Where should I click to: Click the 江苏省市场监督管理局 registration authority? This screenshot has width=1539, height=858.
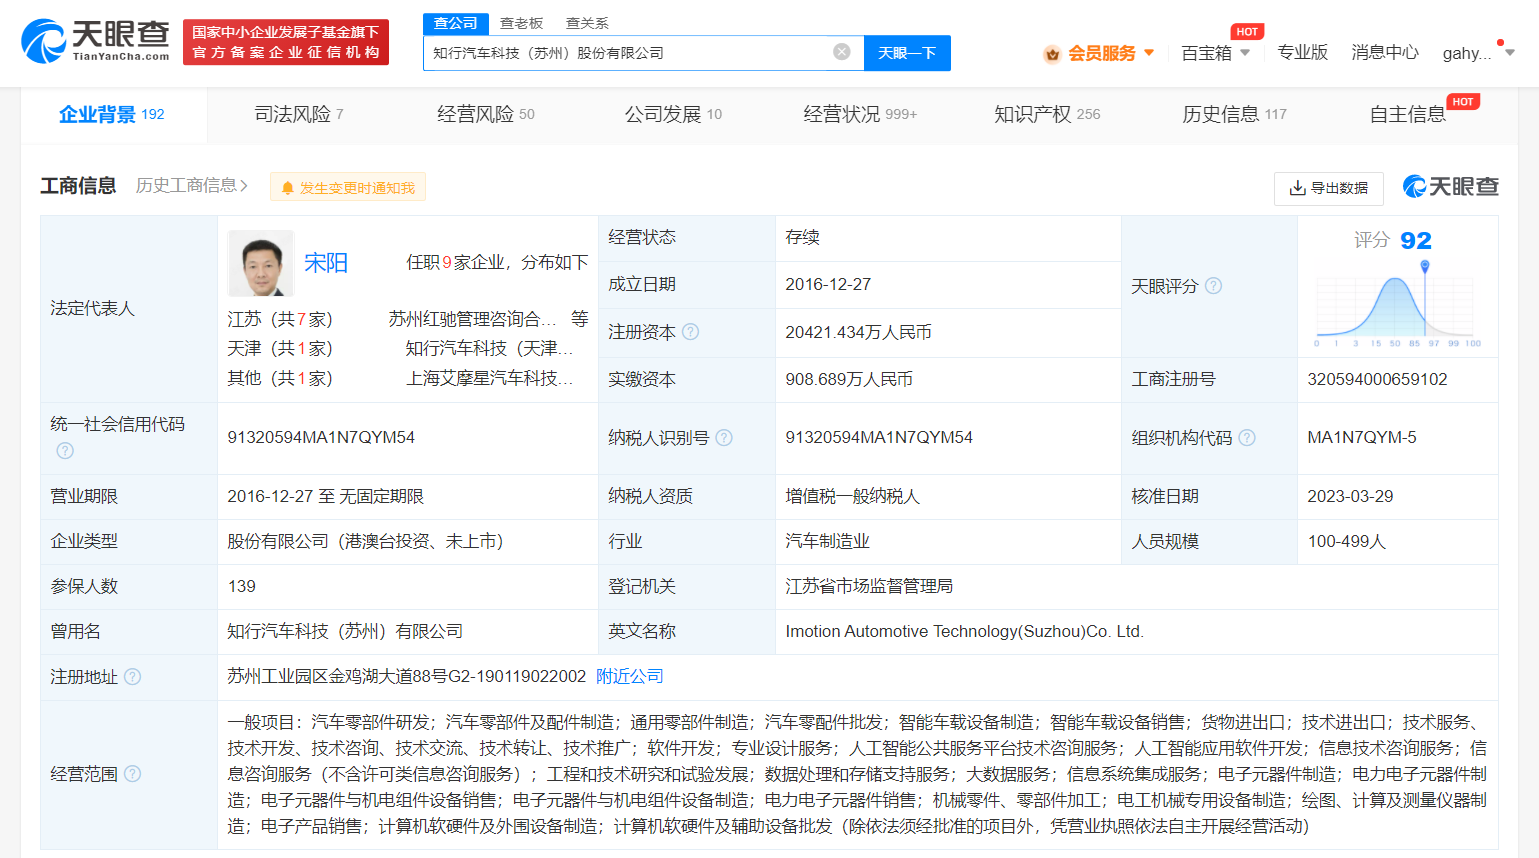point(869,586)
